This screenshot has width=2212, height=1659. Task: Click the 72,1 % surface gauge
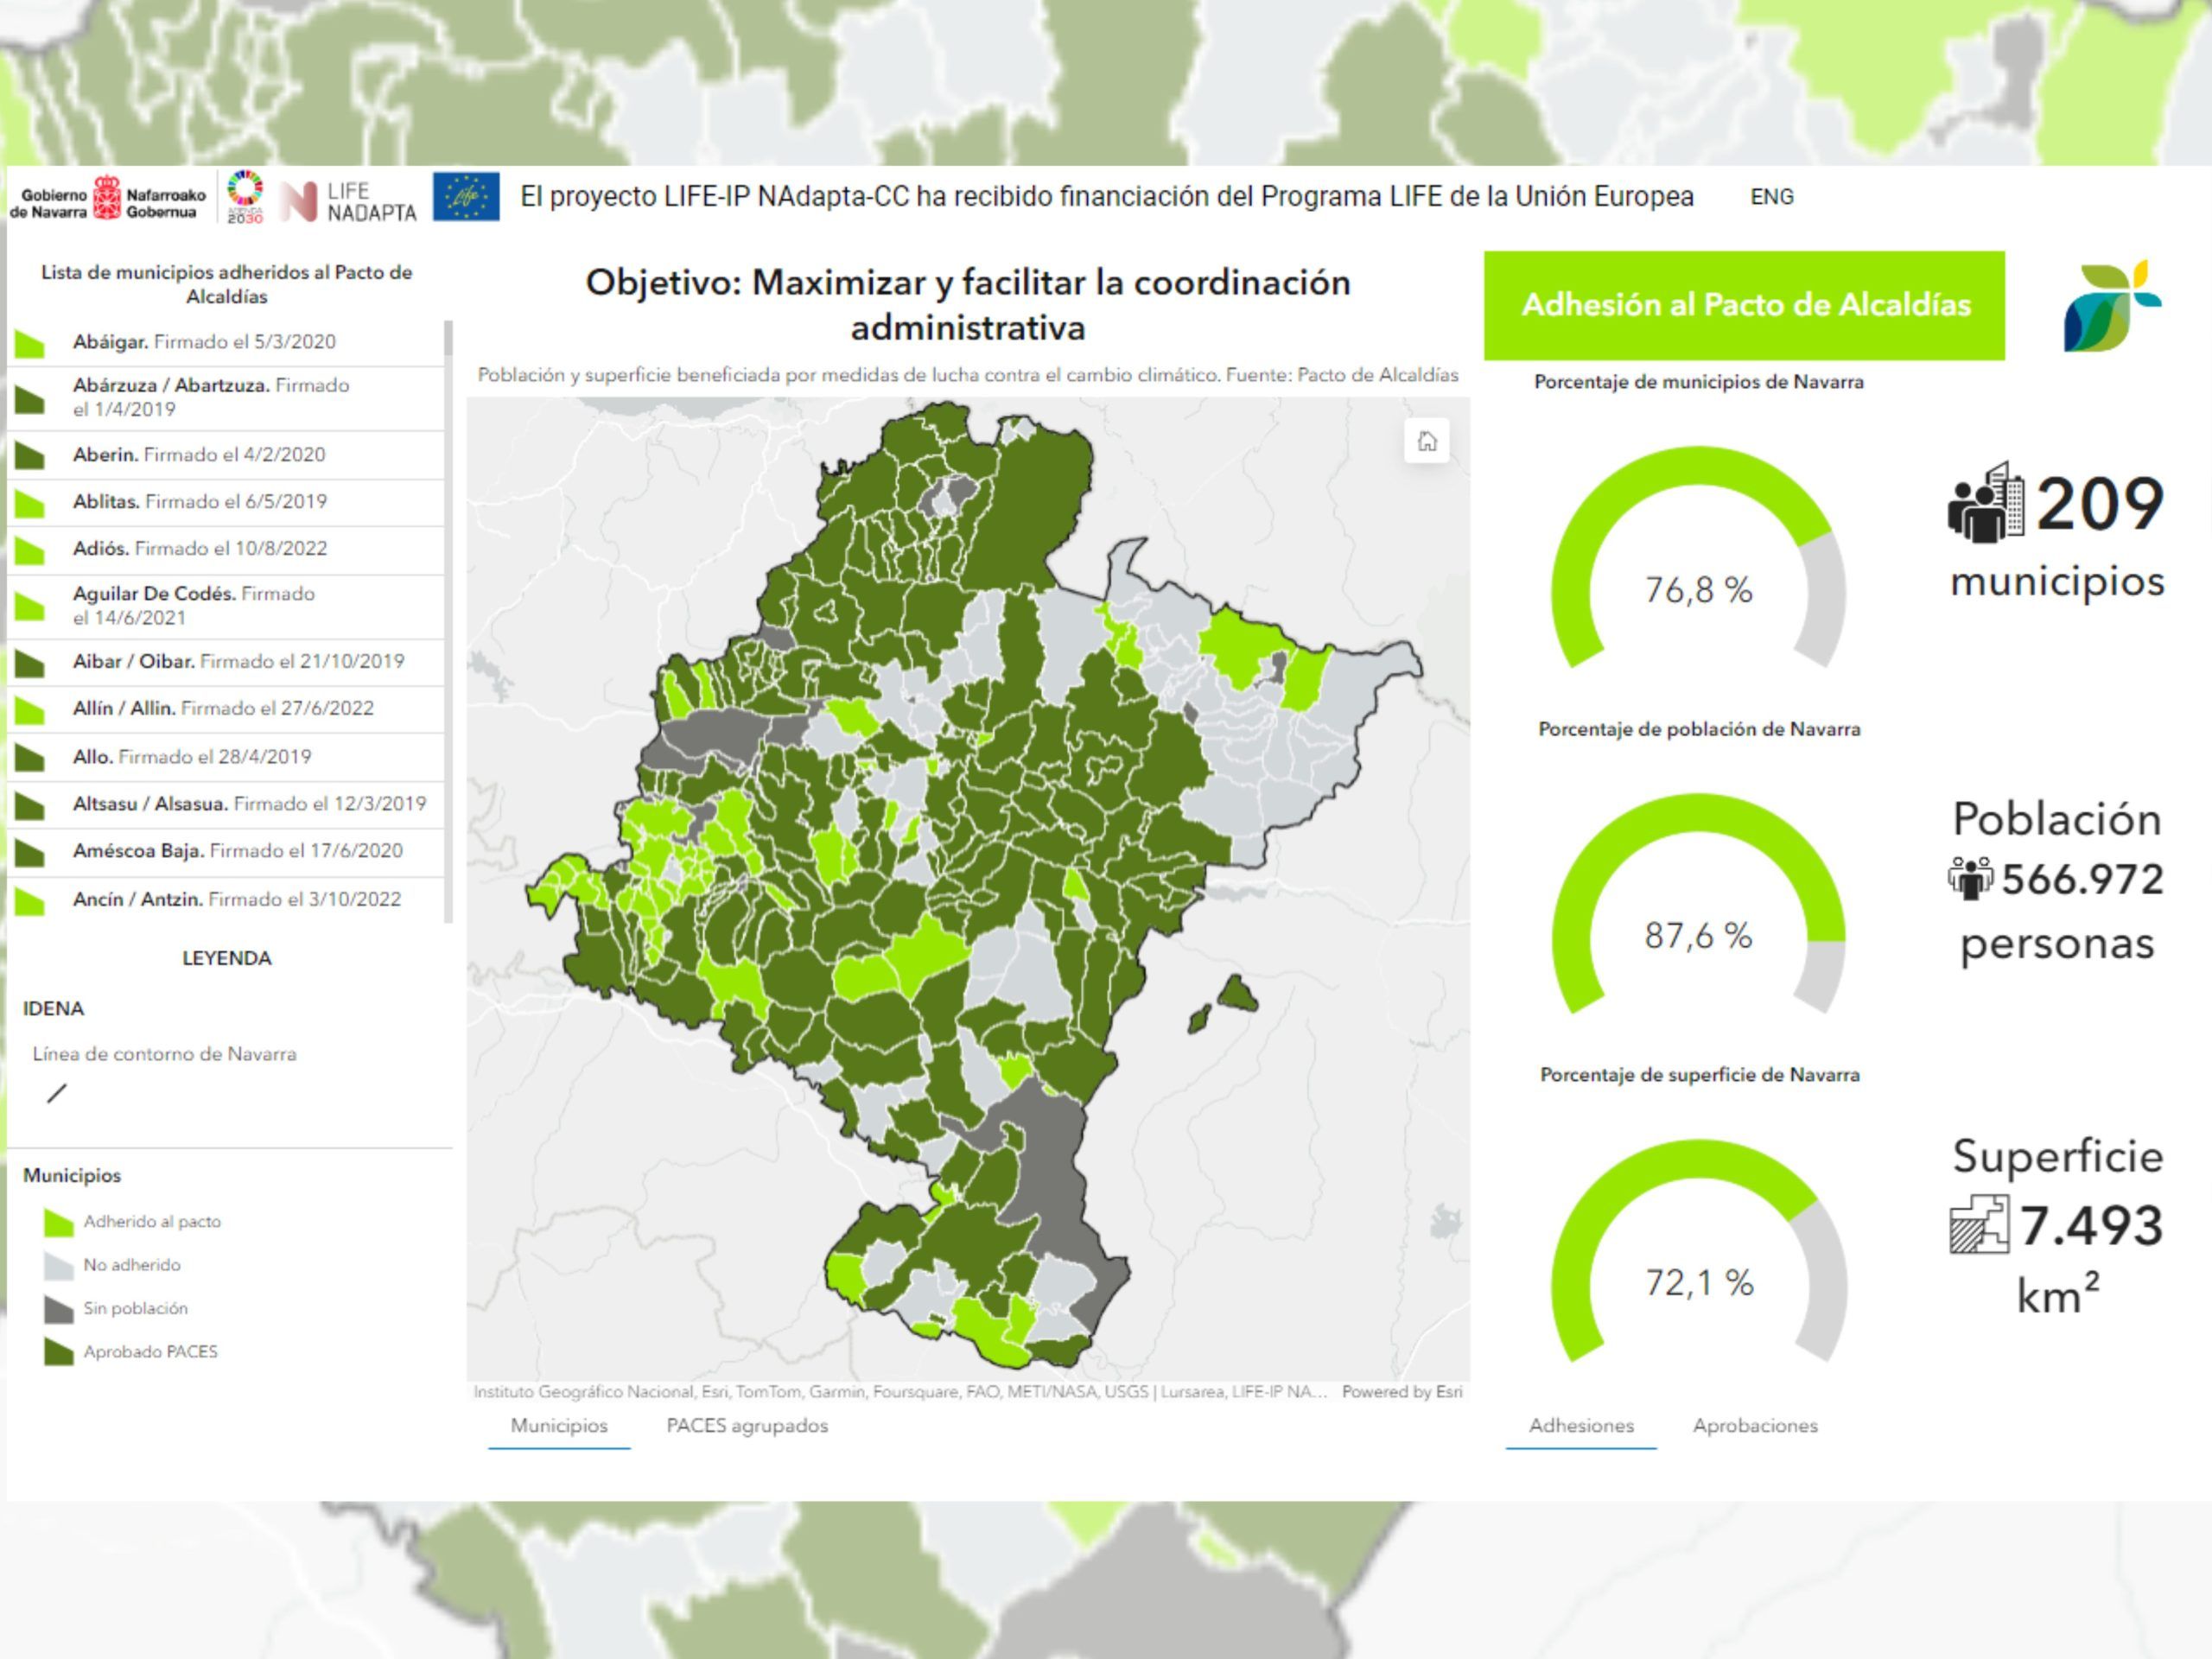(1698, 1250)
